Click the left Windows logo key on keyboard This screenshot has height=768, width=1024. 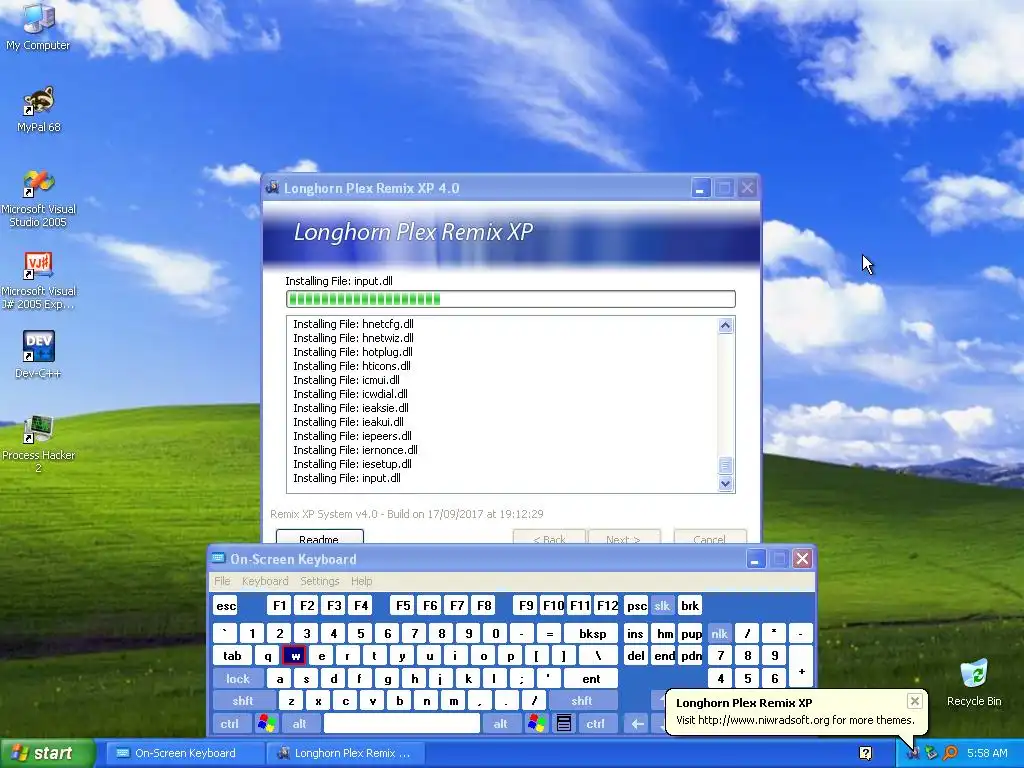tap(266, 724)
